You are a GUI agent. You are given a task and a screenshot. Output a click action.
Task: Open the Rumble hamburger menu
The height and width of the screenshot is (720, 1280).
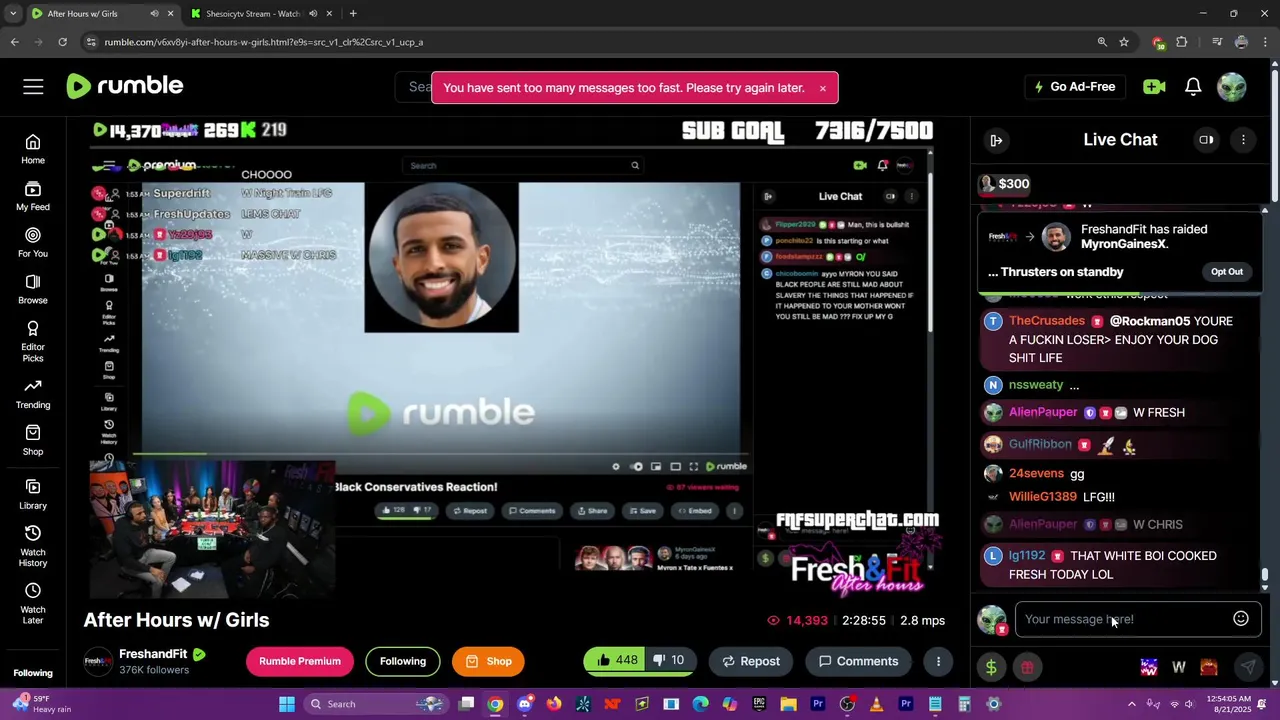point(33,87)
